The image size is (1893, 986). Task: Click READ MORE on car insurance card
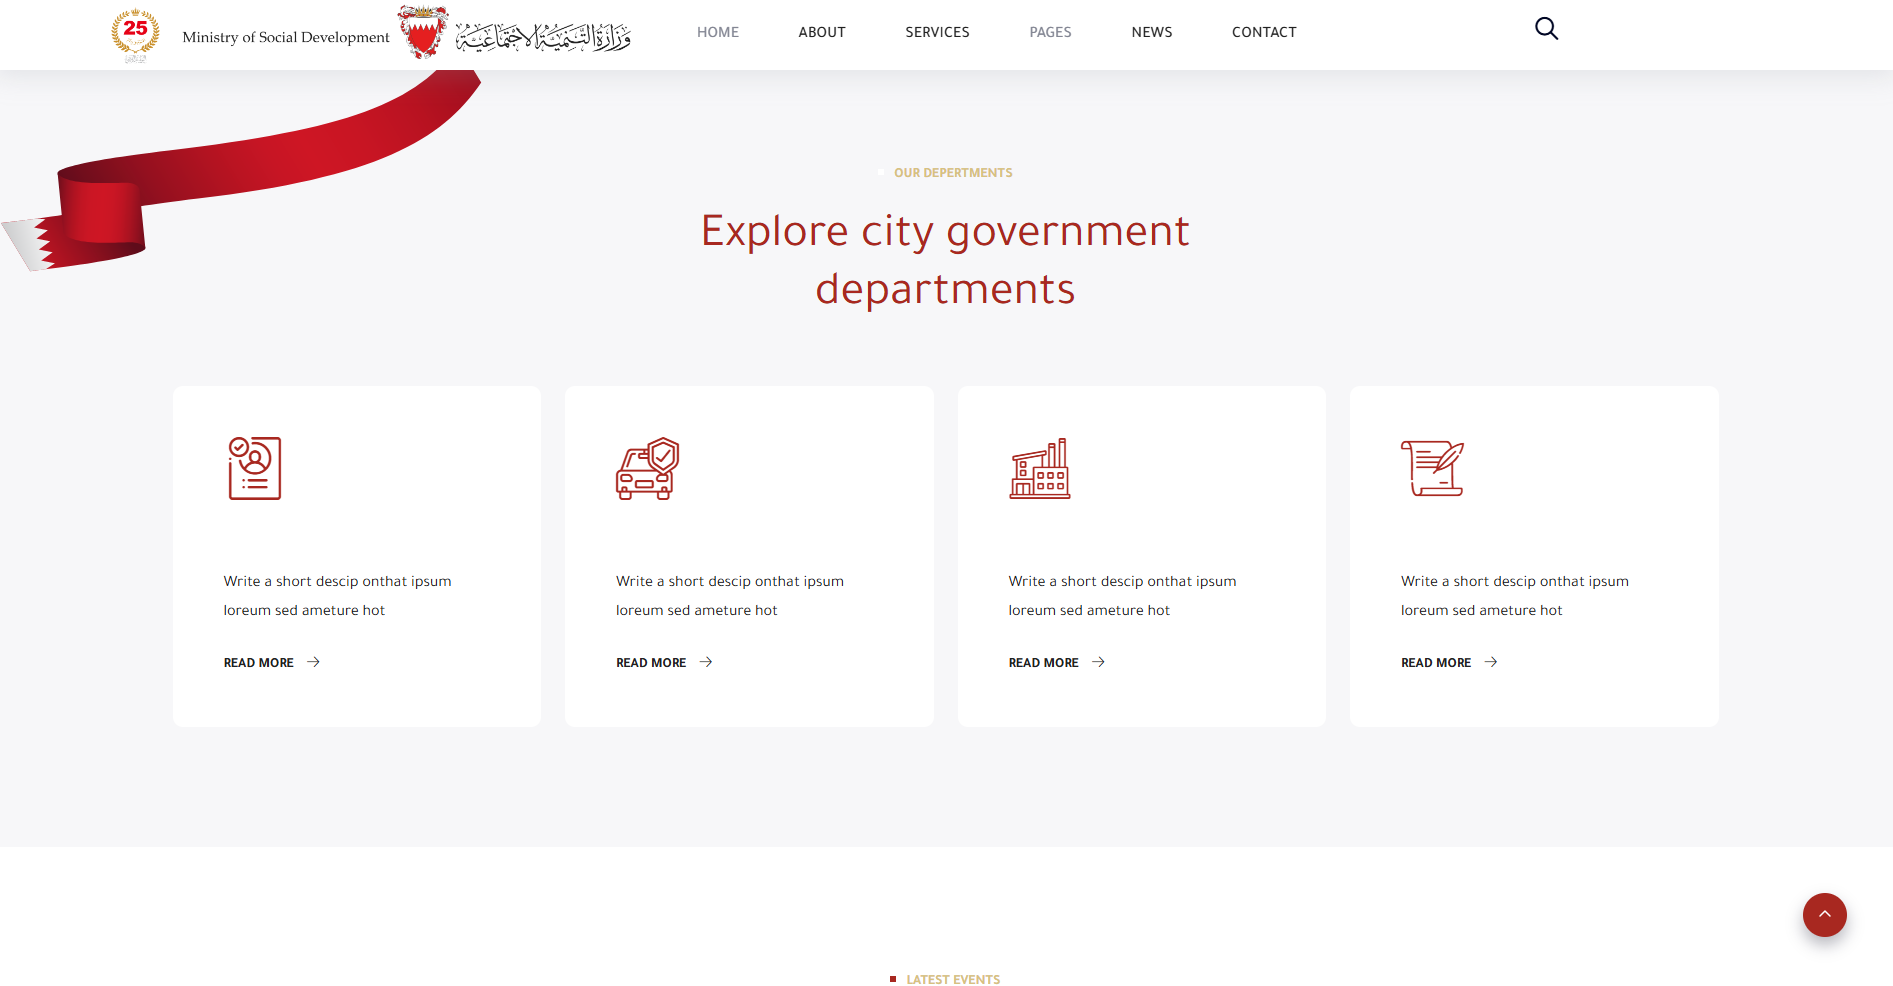tap(651, 663)
